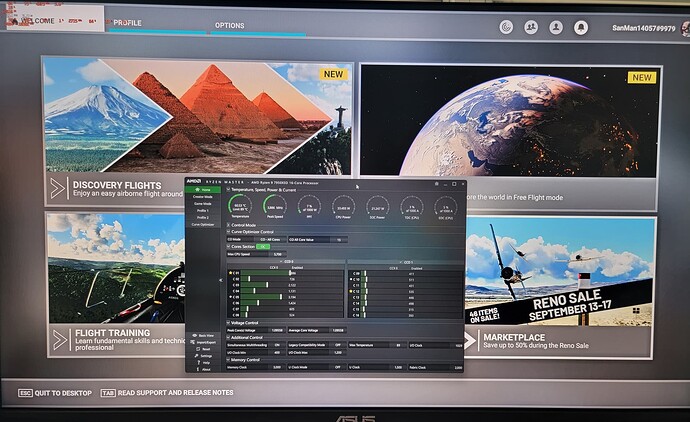
Task: Click the SOC Power gauge dial
Action: pyautogui.click(x=378, y=207)
